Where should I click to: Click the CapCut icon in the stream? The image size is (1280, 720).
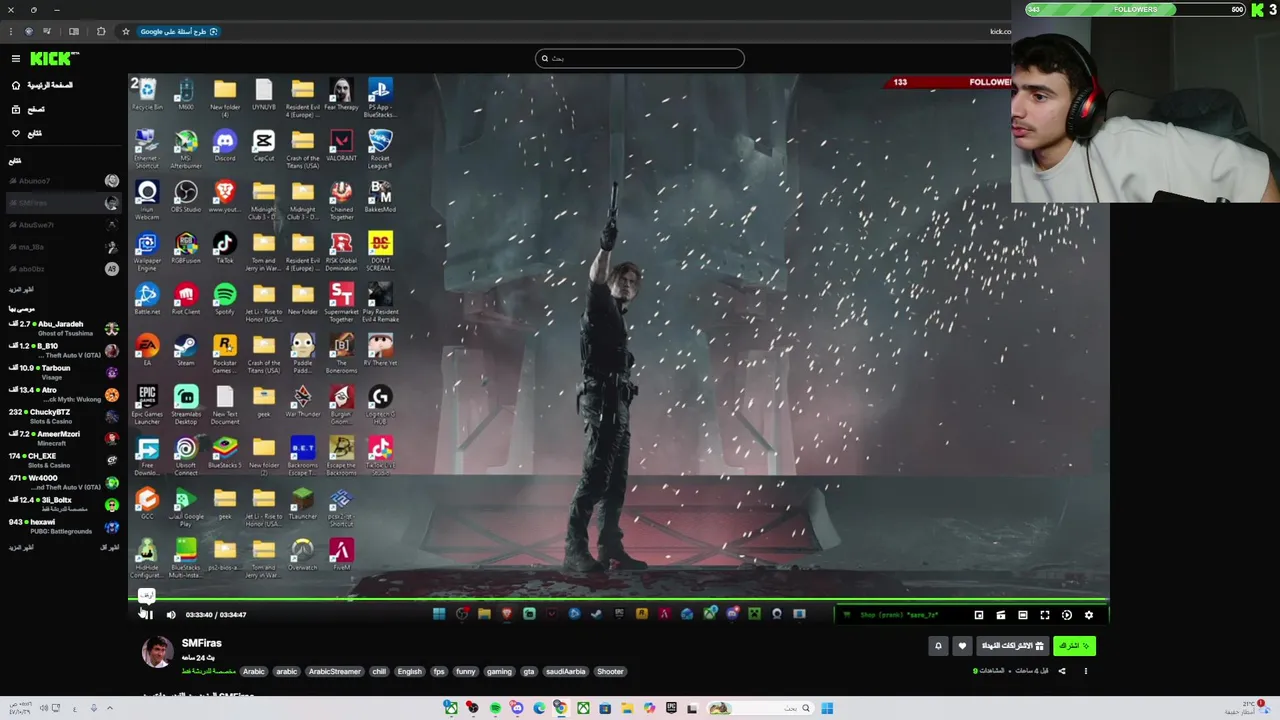tap(264, 146)
